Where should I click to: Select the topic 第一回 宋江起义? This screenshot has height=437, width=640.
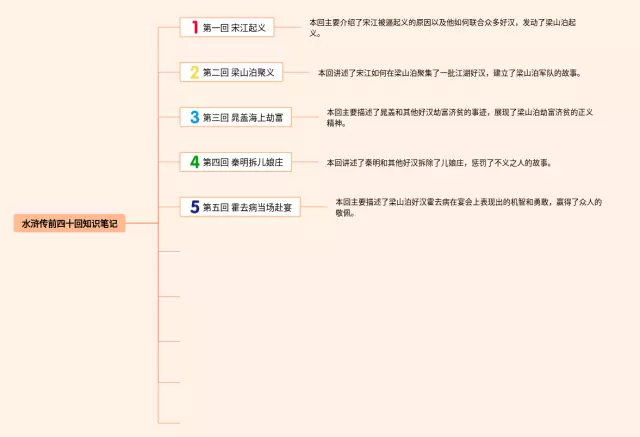coord(234,28)
